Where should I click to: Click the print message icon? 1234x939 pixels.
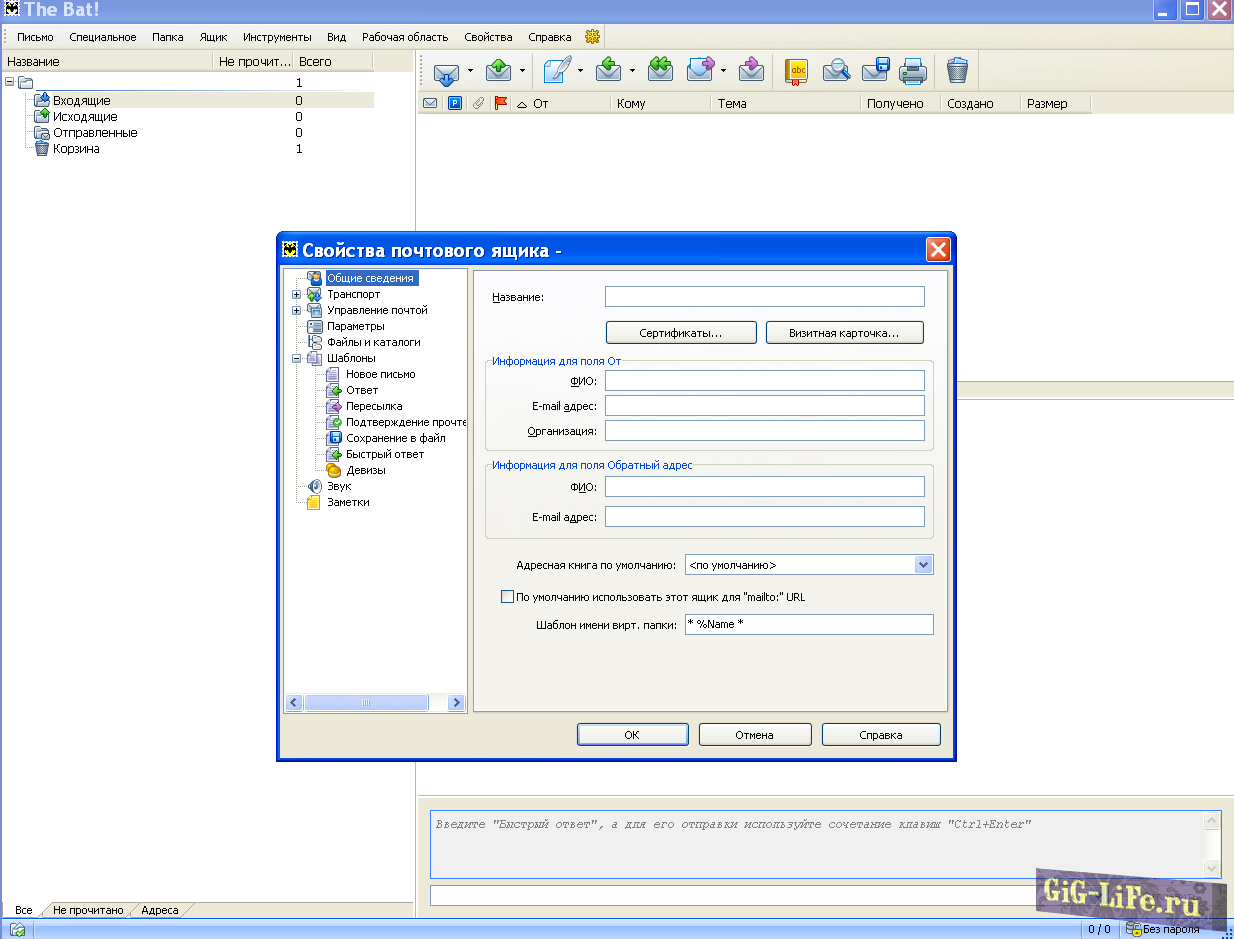(912, 71)
